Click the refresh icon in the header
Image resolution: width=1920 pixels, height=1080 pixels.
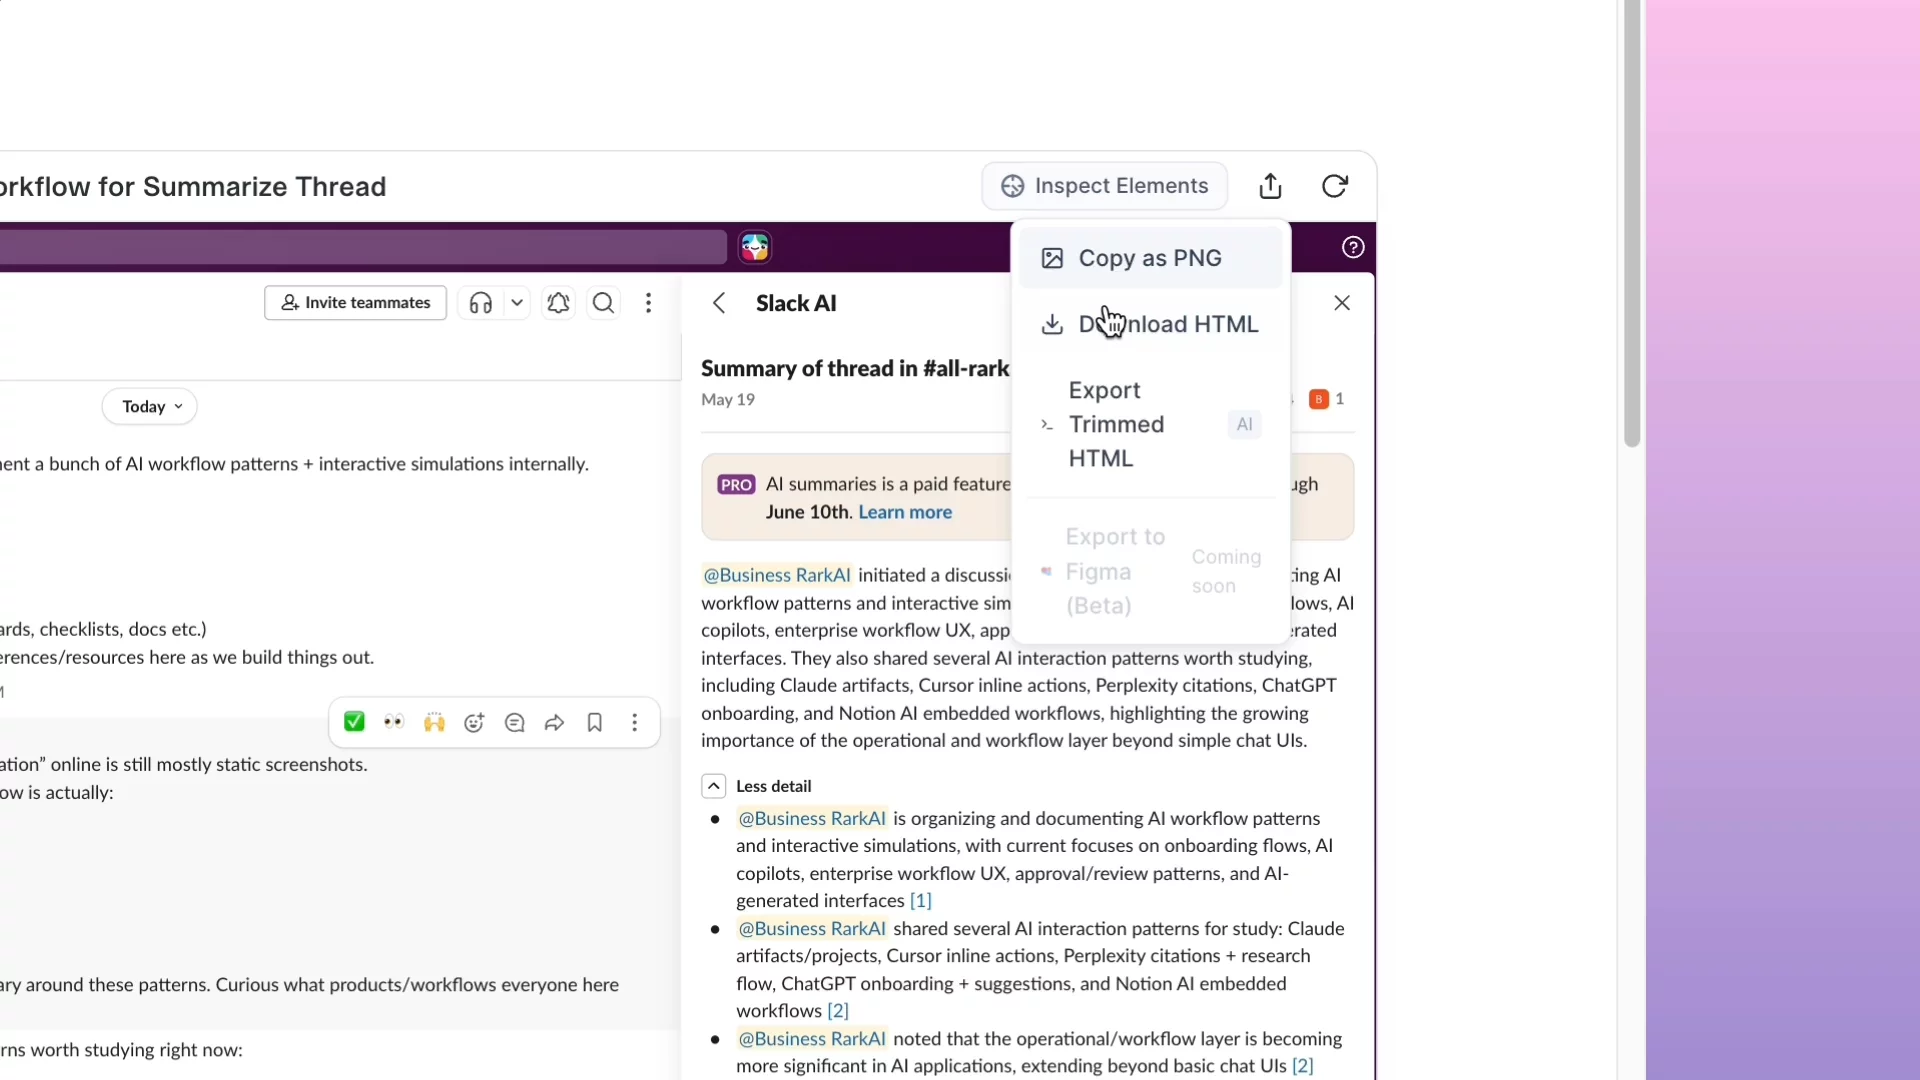point(1335,186)
